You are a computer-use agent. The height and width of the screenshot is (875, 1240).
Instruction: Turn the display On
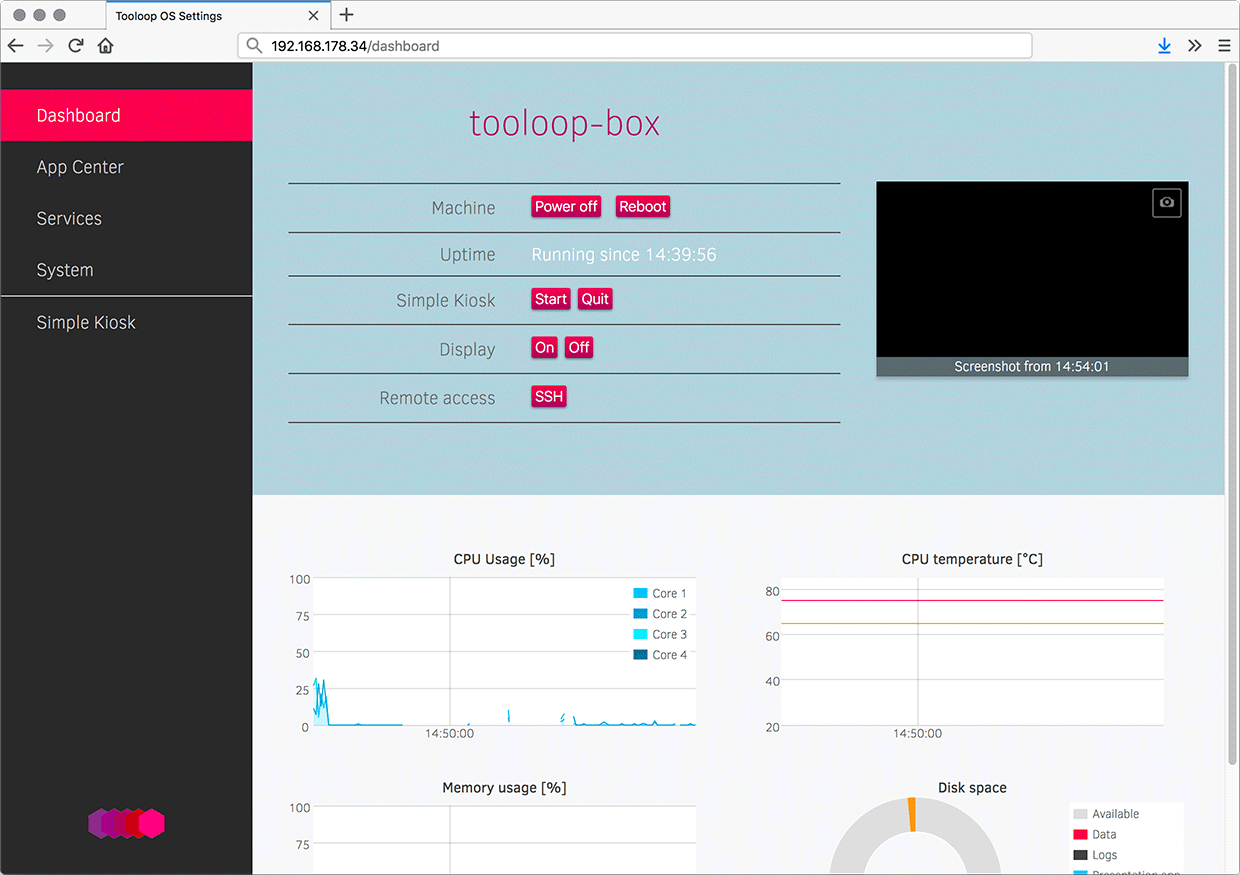[x=544, y=348]
